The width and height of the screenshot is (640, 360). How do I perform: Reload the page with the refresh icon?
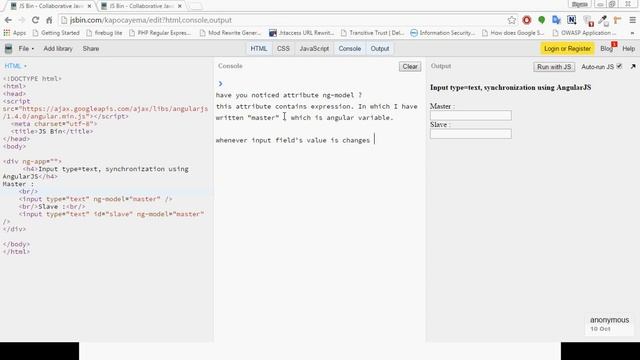pos(36,20)
